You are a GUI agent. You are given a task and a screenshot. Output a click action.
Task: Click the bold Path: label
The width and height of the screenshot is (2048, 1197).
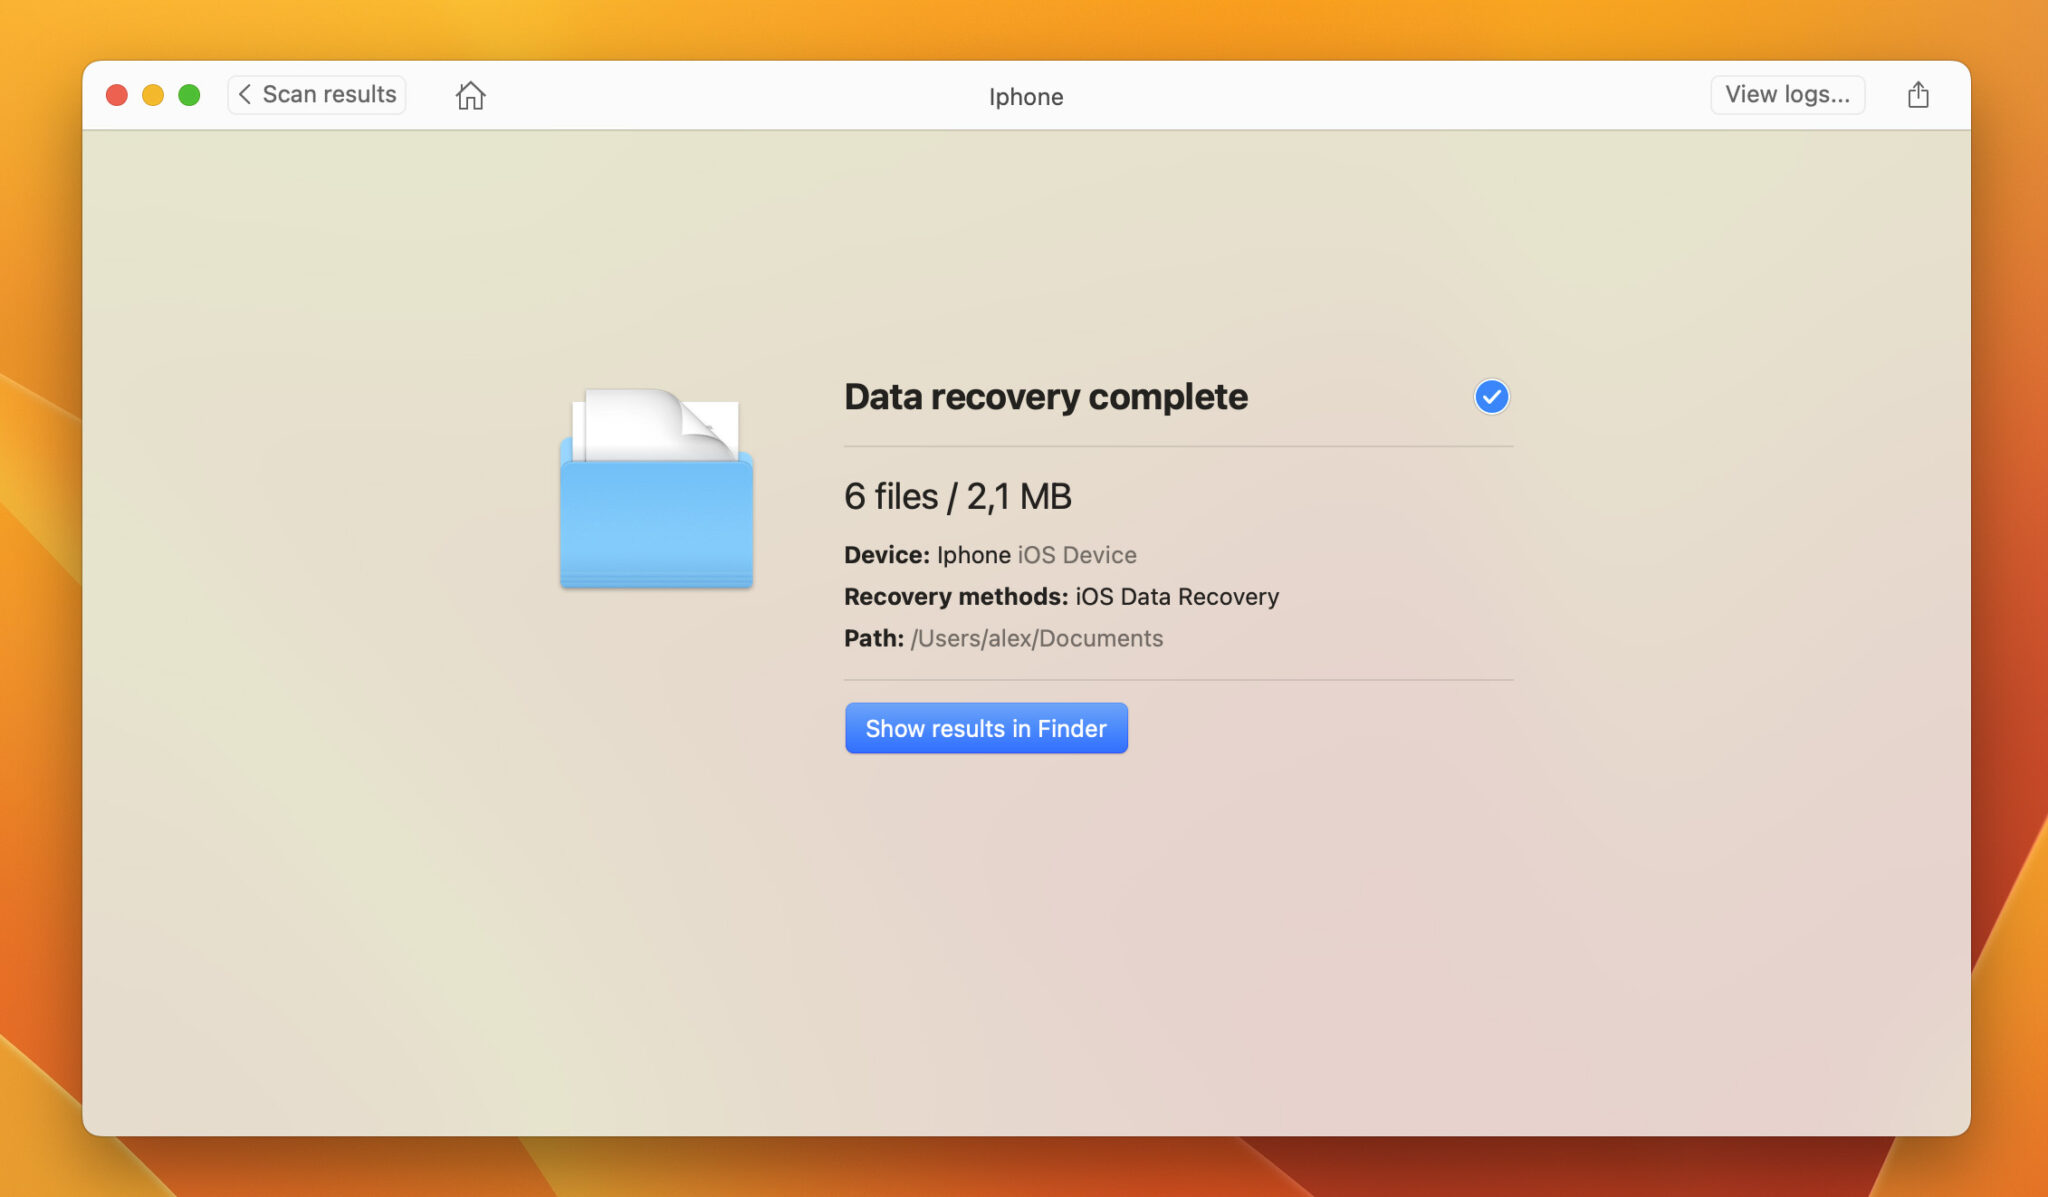click(x=873, y=639)
